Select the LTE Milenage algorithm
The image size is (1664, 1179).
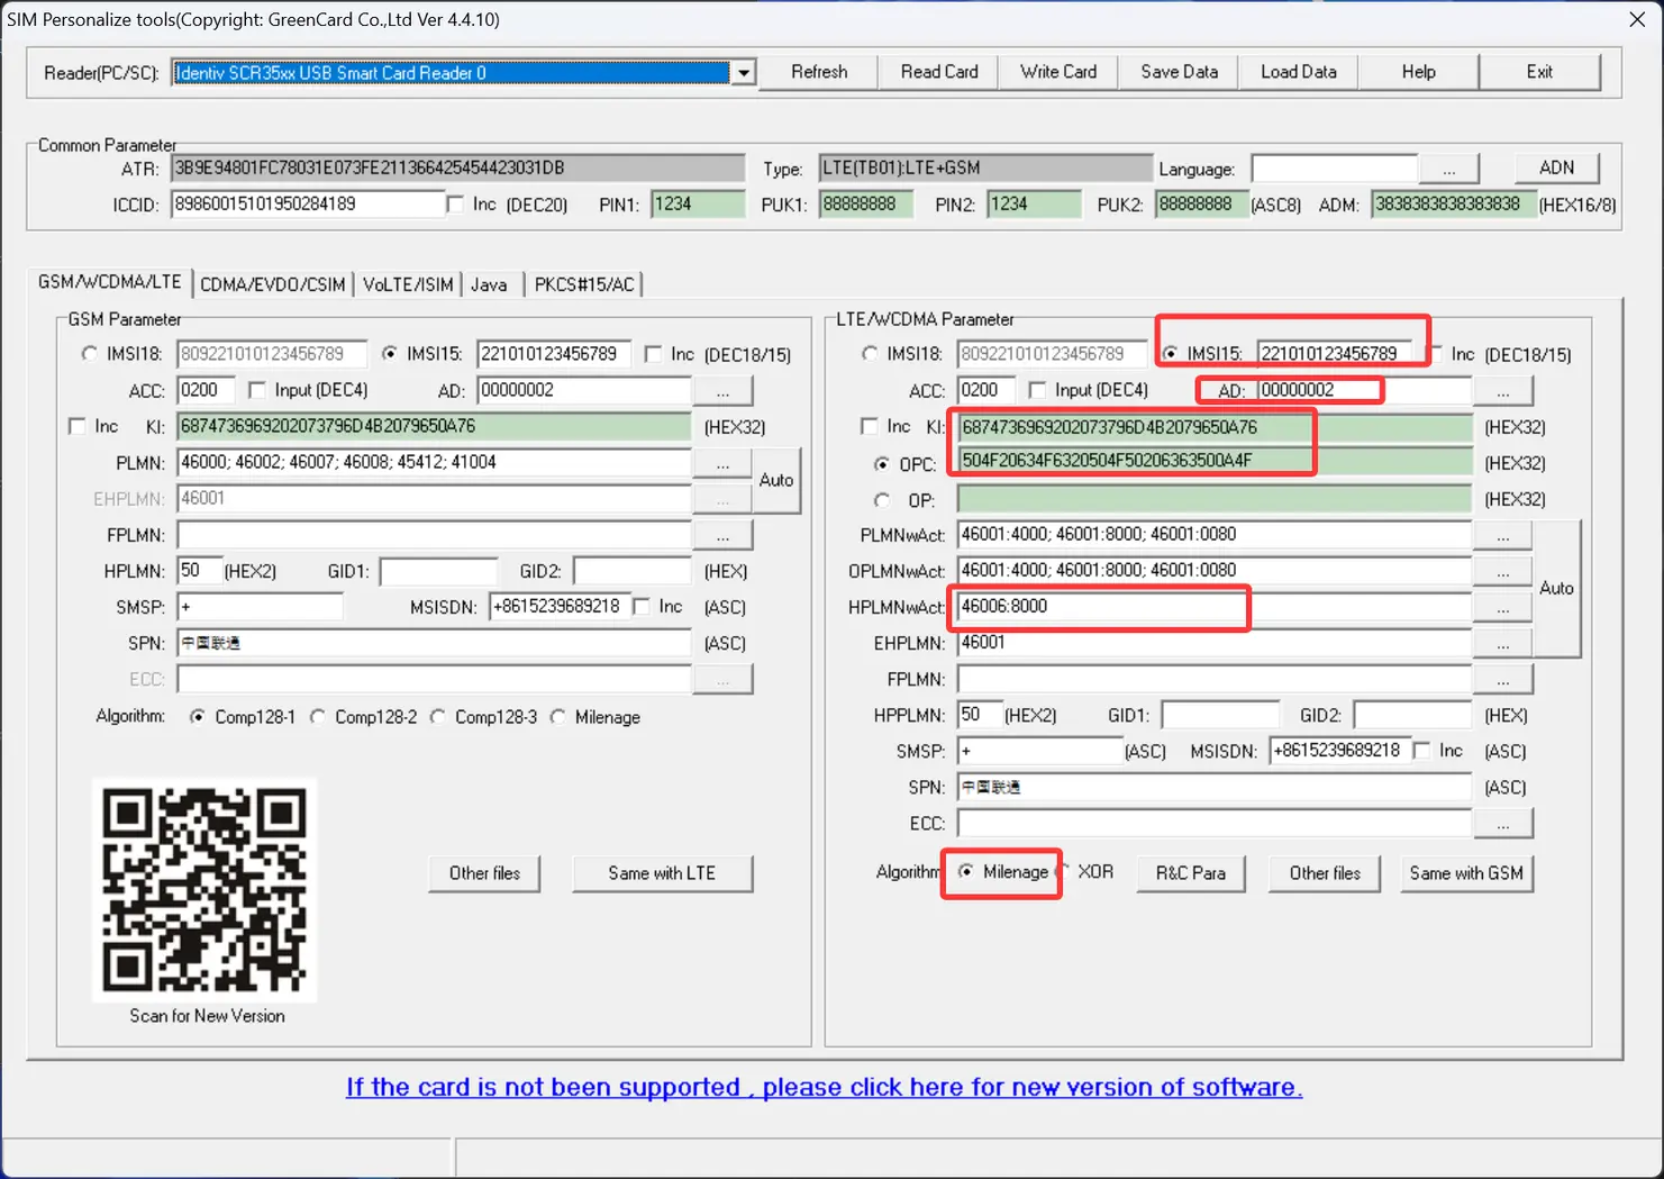pos(965,872)
